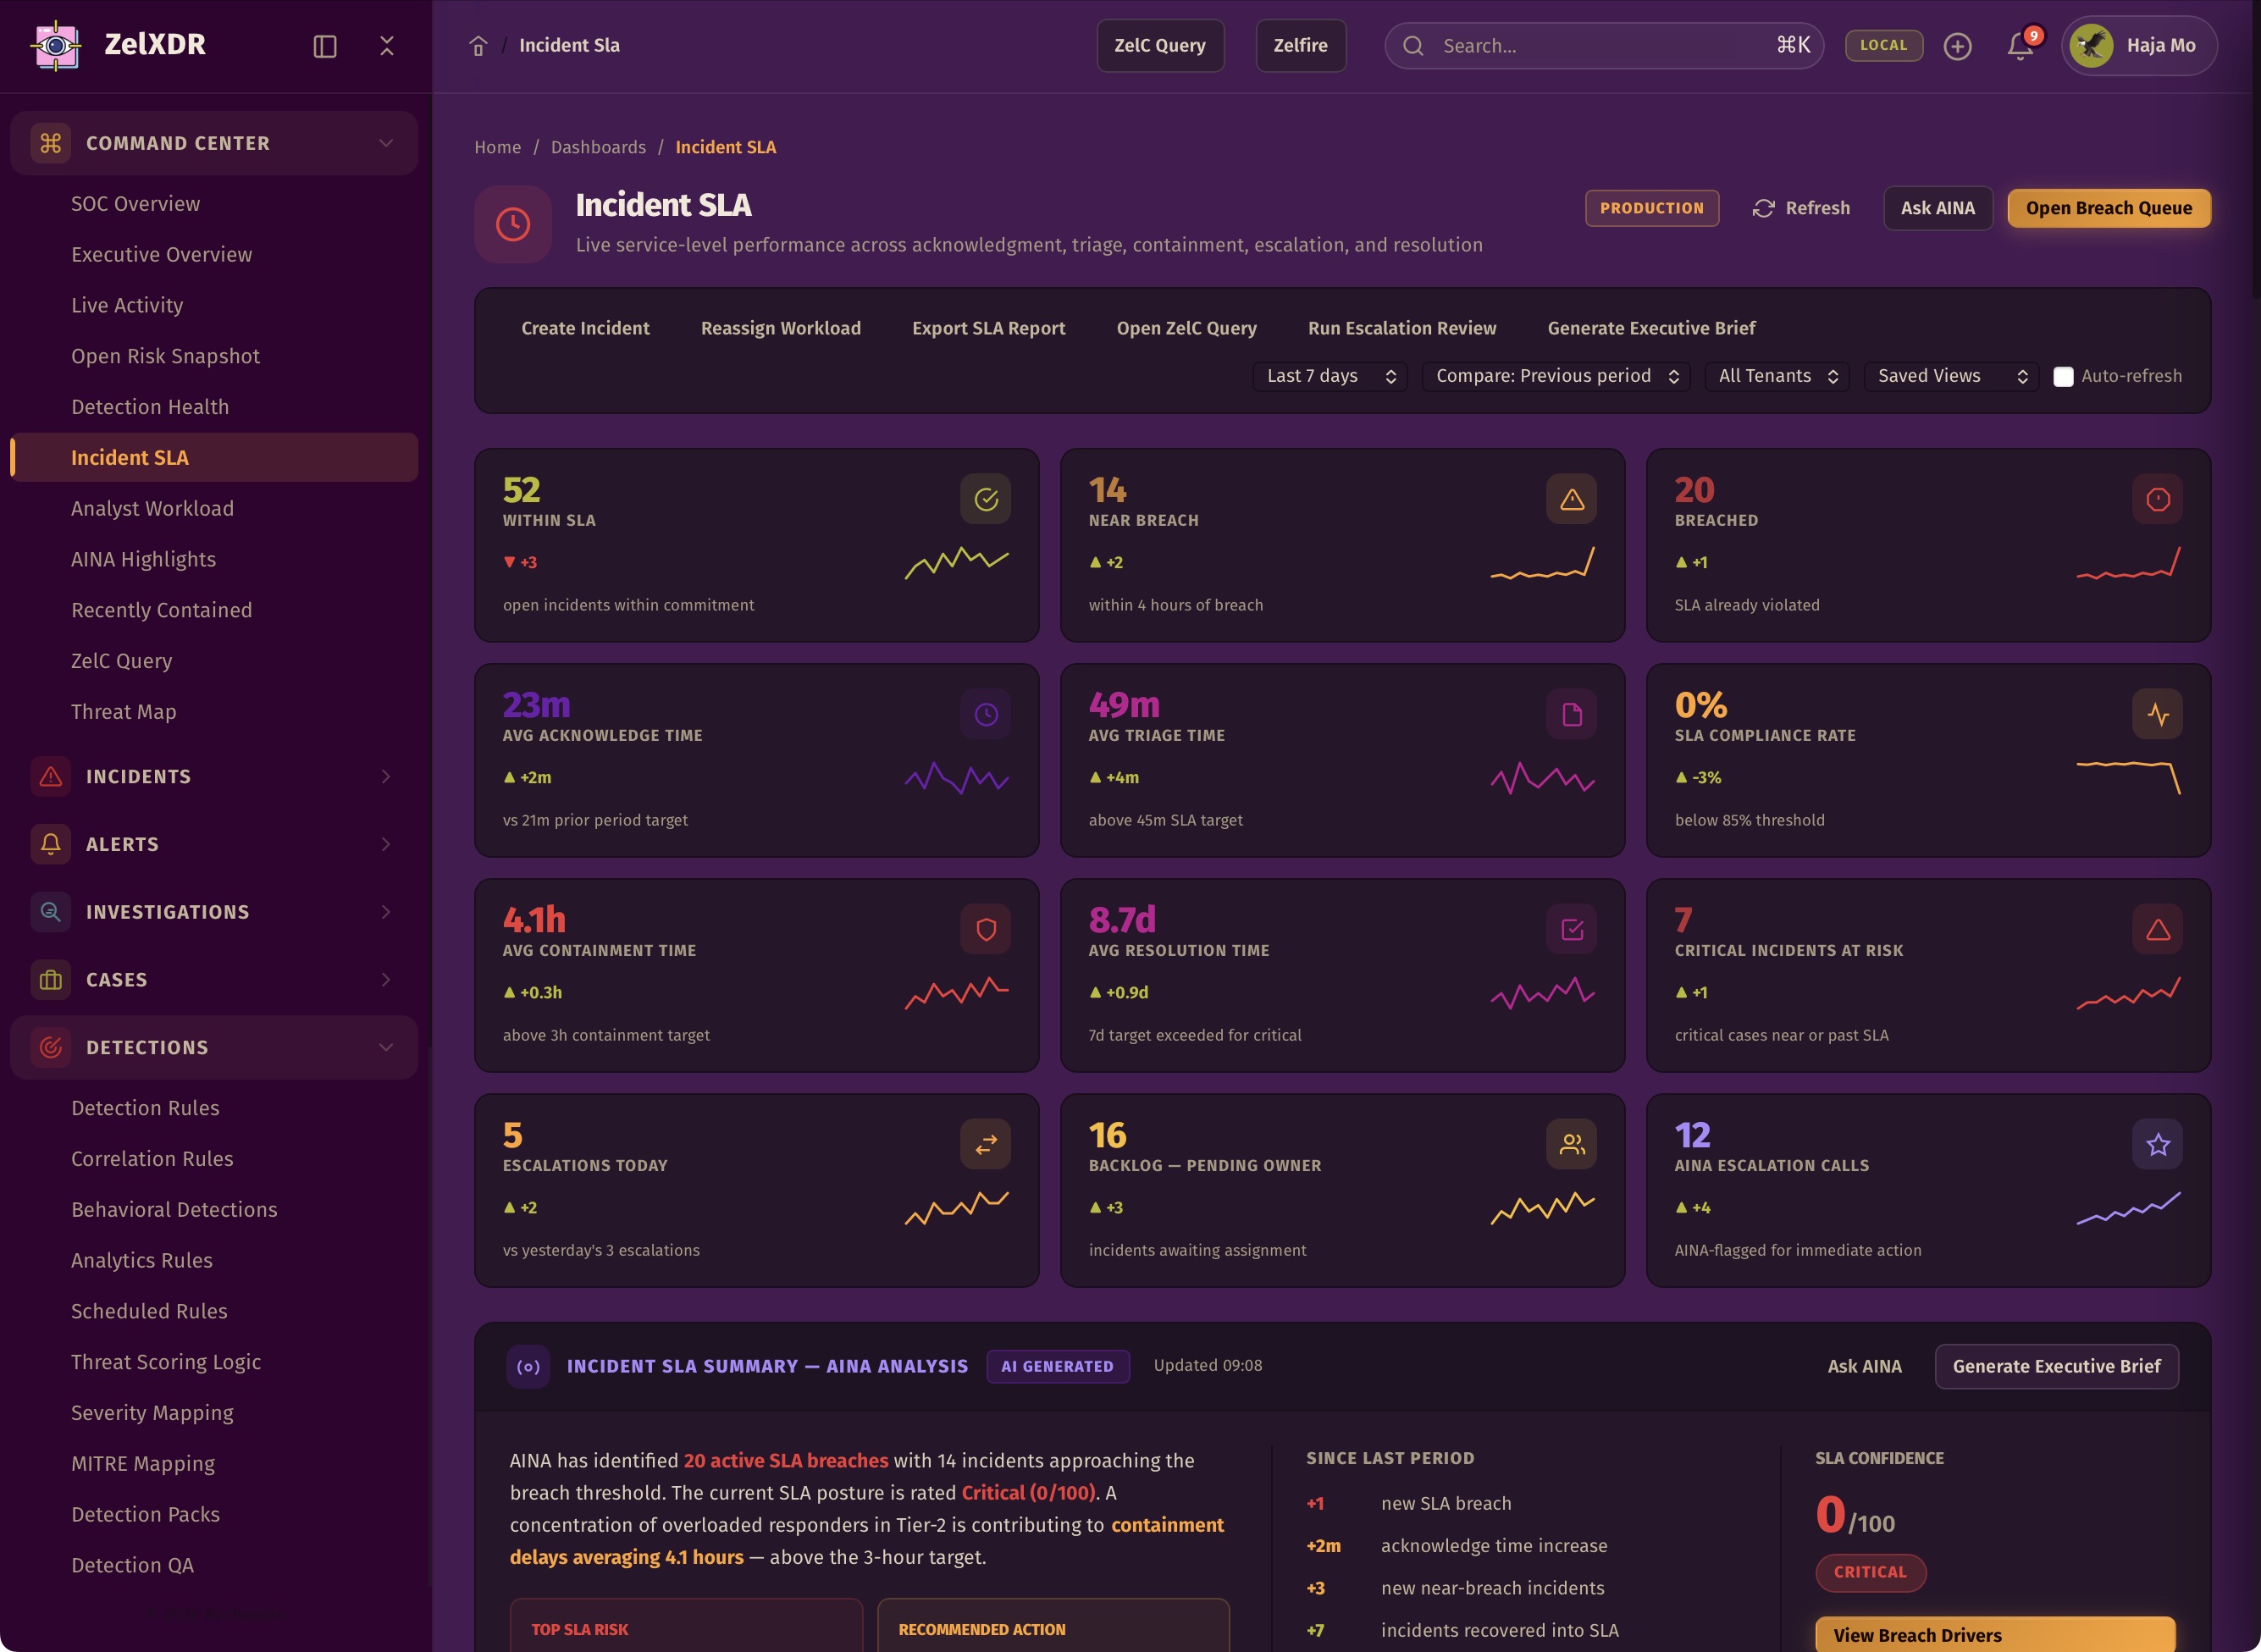Screen dimensions: 2261x1652
Task: Open the Saved Views dropdown
Action: pyautogui.click(x=1951, y=376)
